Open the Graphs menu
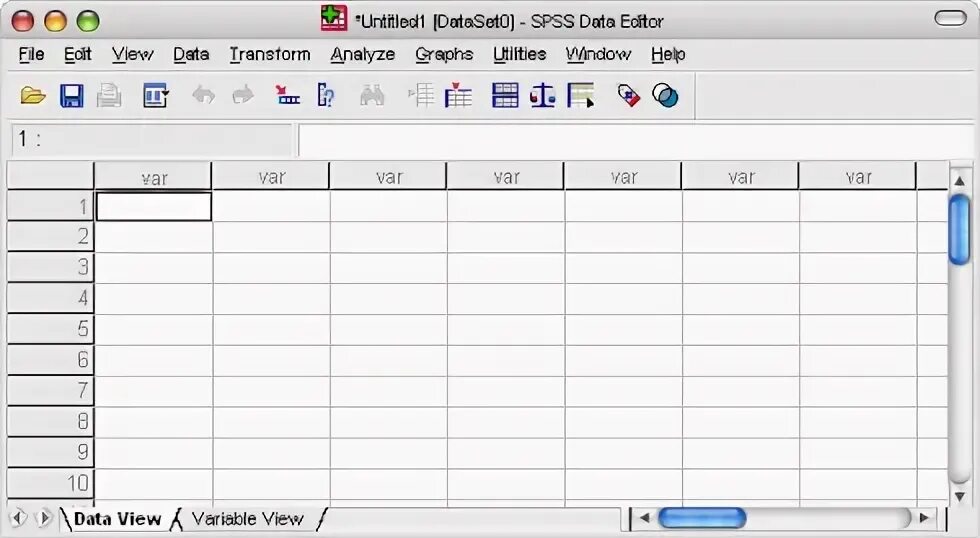The width and height of the screenshot is (980, 538). click(x=444, y=54)
